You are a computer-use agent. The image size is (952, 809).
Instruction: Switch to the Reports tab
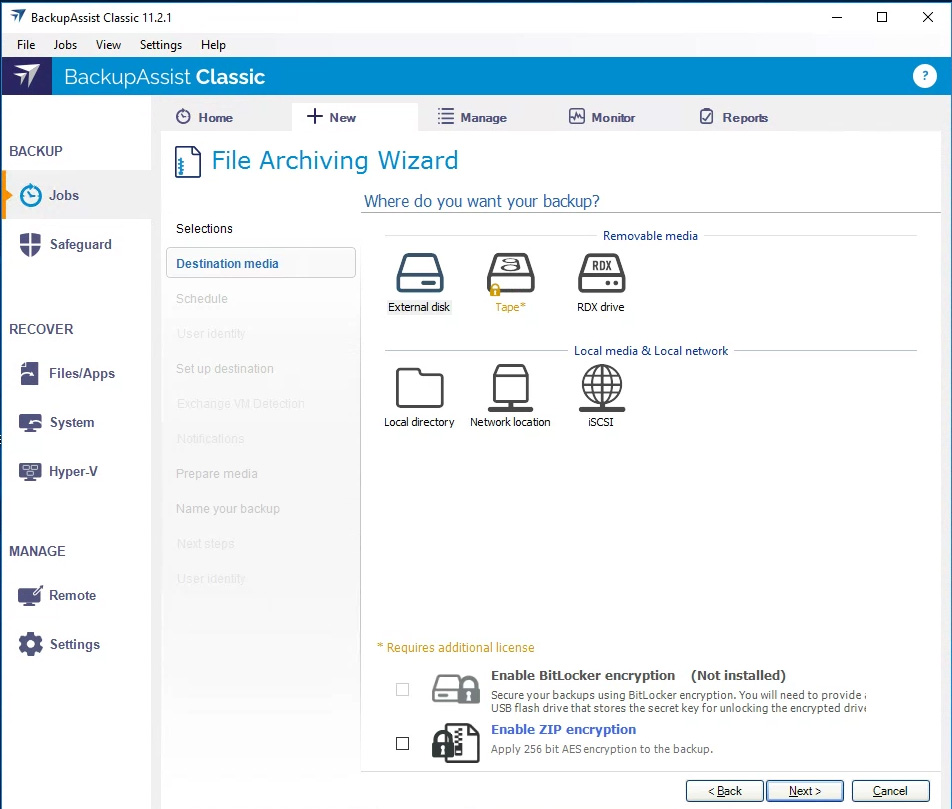click(733, 117)
